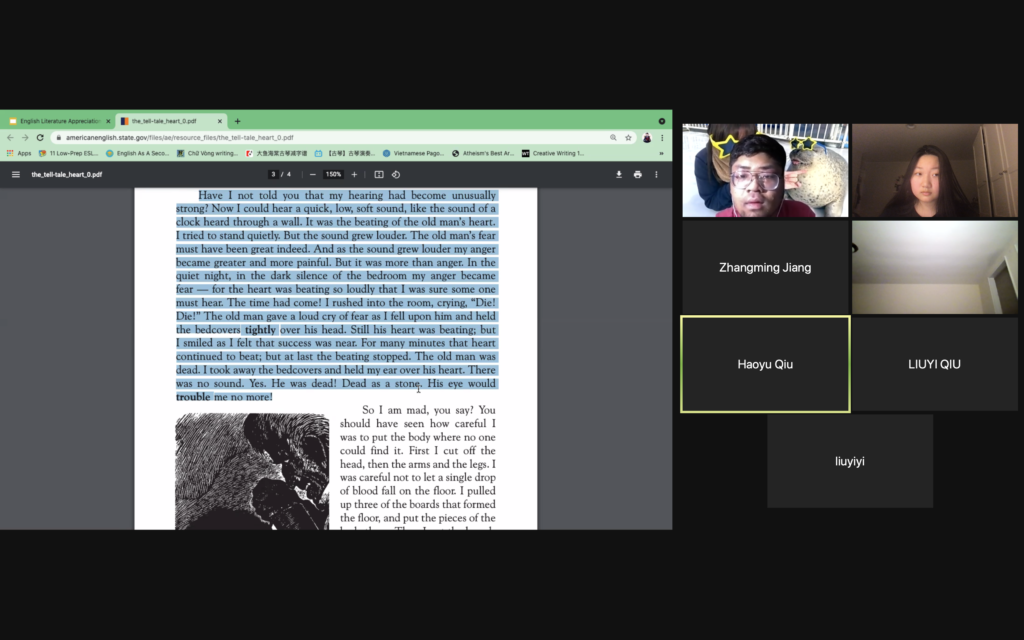Open the 11 Low-Prep ESL bookmark

pyautogui.click(x=69, y=153)
